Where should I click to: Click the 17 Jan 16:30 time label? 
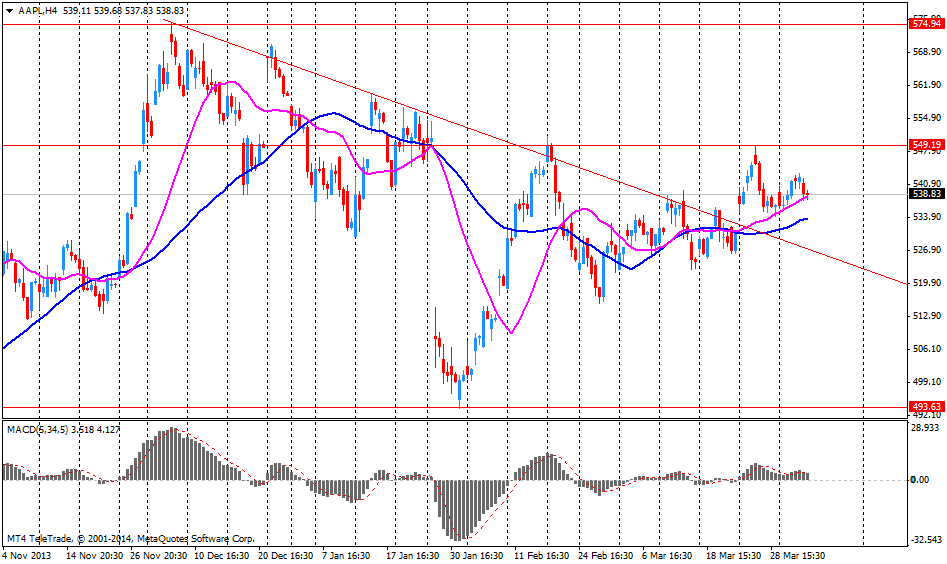coord(413,556)
